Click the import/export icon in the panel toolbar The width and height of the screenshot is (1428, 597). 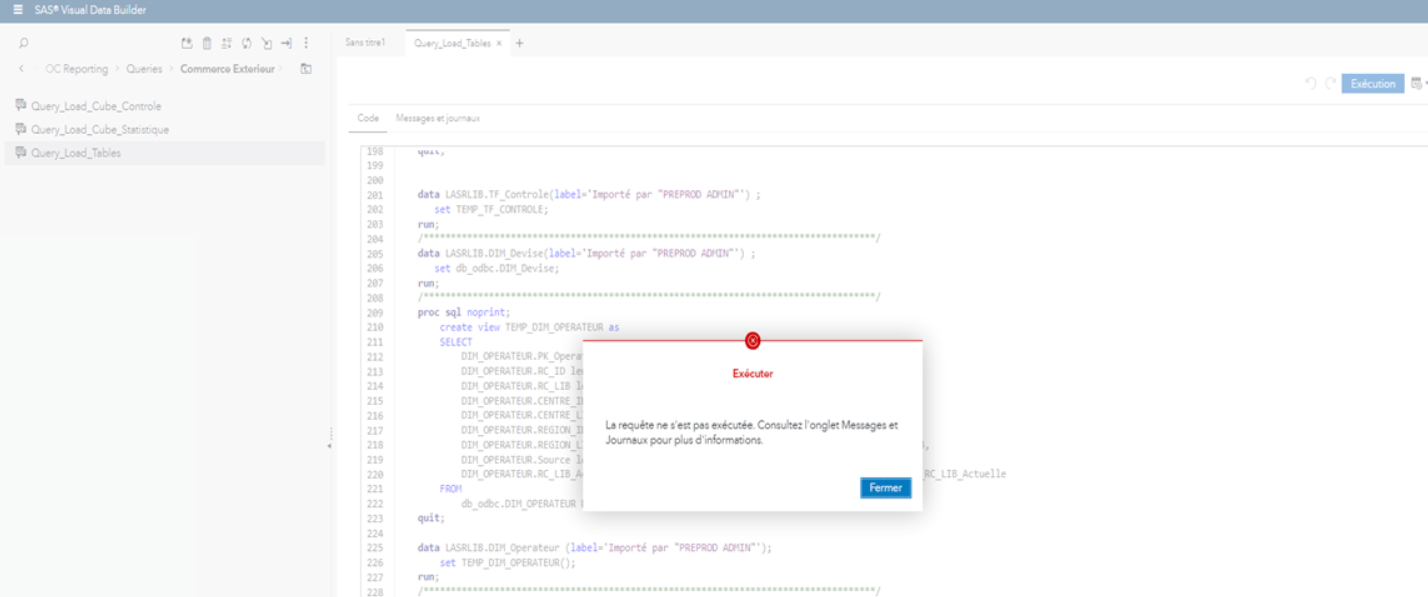(187, 42)
